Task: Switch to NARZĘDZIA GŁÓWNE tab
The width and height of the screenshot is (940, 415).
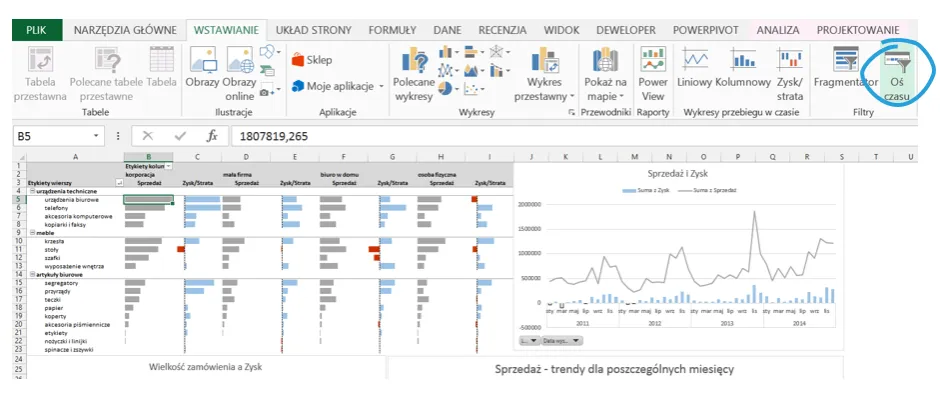Action: (x=125, y=29)
